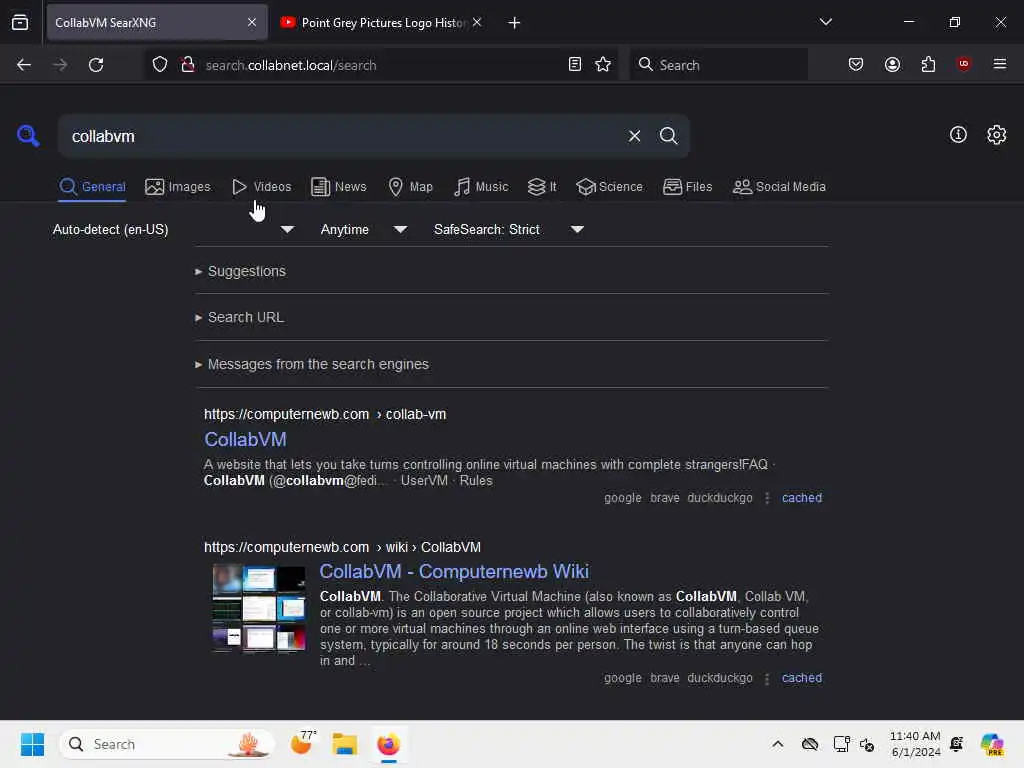1024x768 pixels.
Task: Select the General search category
Action: 92,187
